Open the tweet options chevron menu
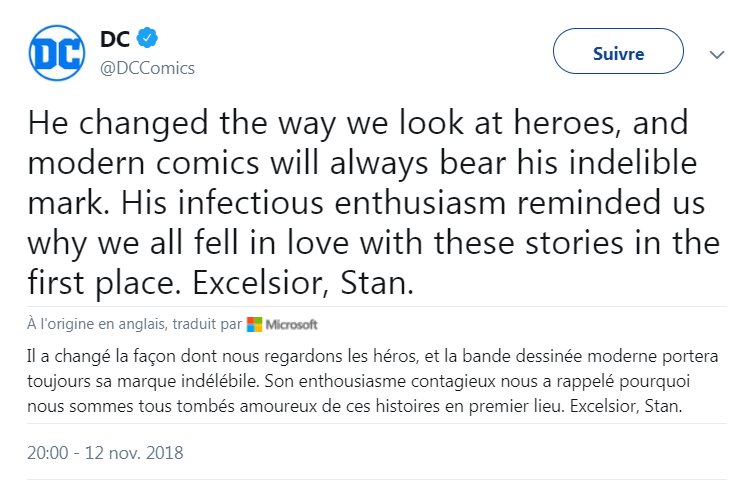The width and height of the screenshot is (751, 480). point(716,54)
